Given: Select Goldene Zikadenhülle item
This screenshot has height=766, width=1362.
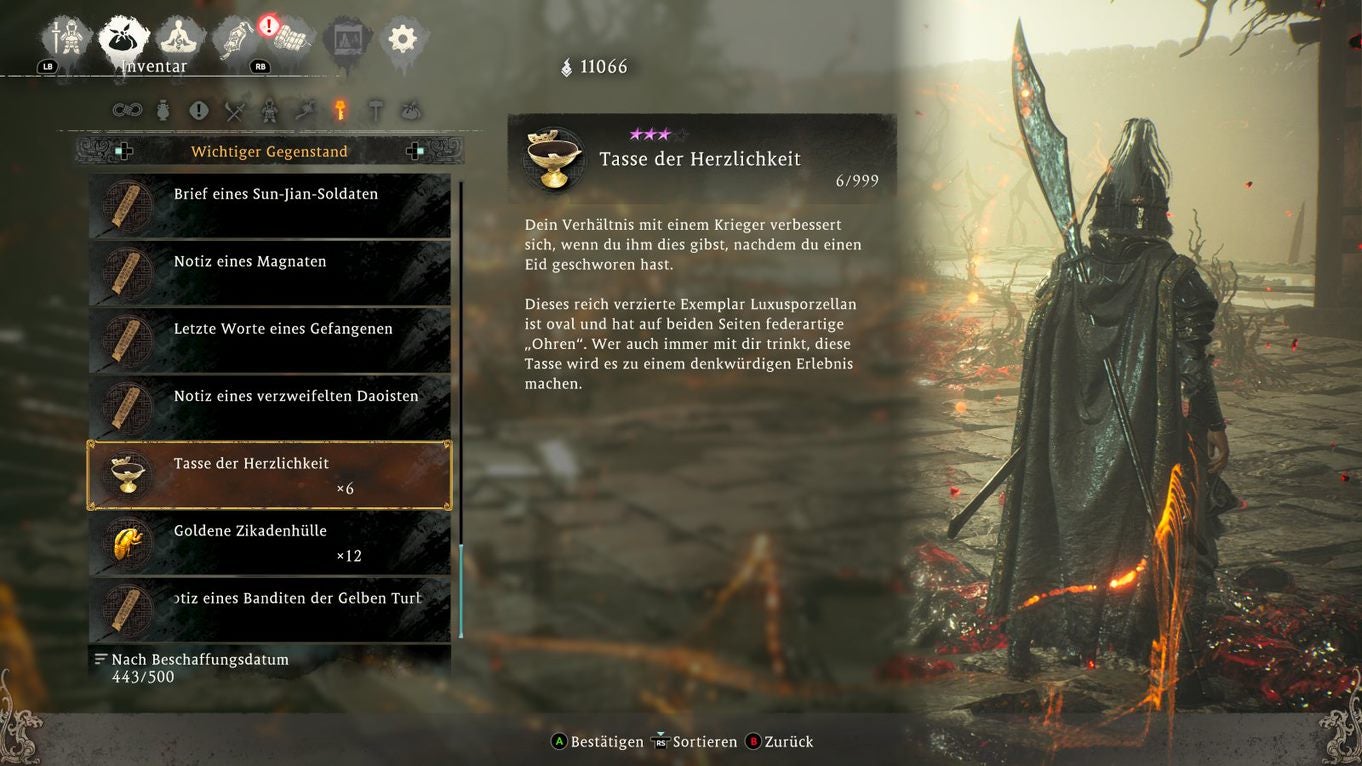Looking at the screenshot, I should [x=270, y=543].
